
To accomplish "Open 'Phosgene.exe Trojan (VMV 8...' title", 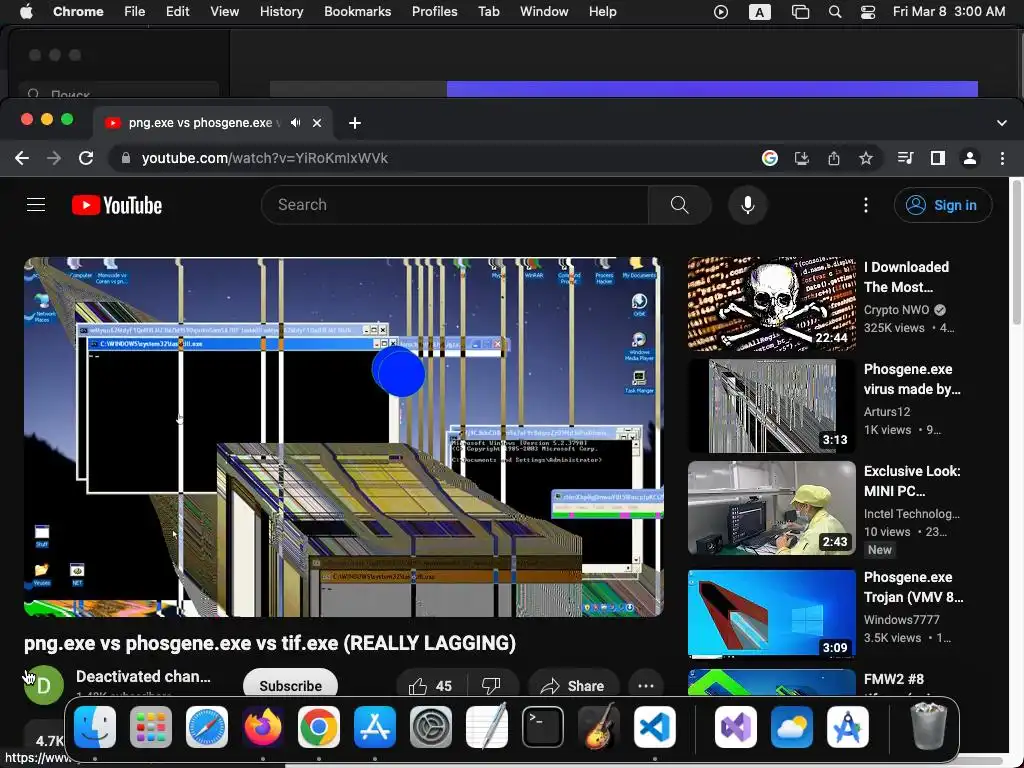I will tap(913, 587).
